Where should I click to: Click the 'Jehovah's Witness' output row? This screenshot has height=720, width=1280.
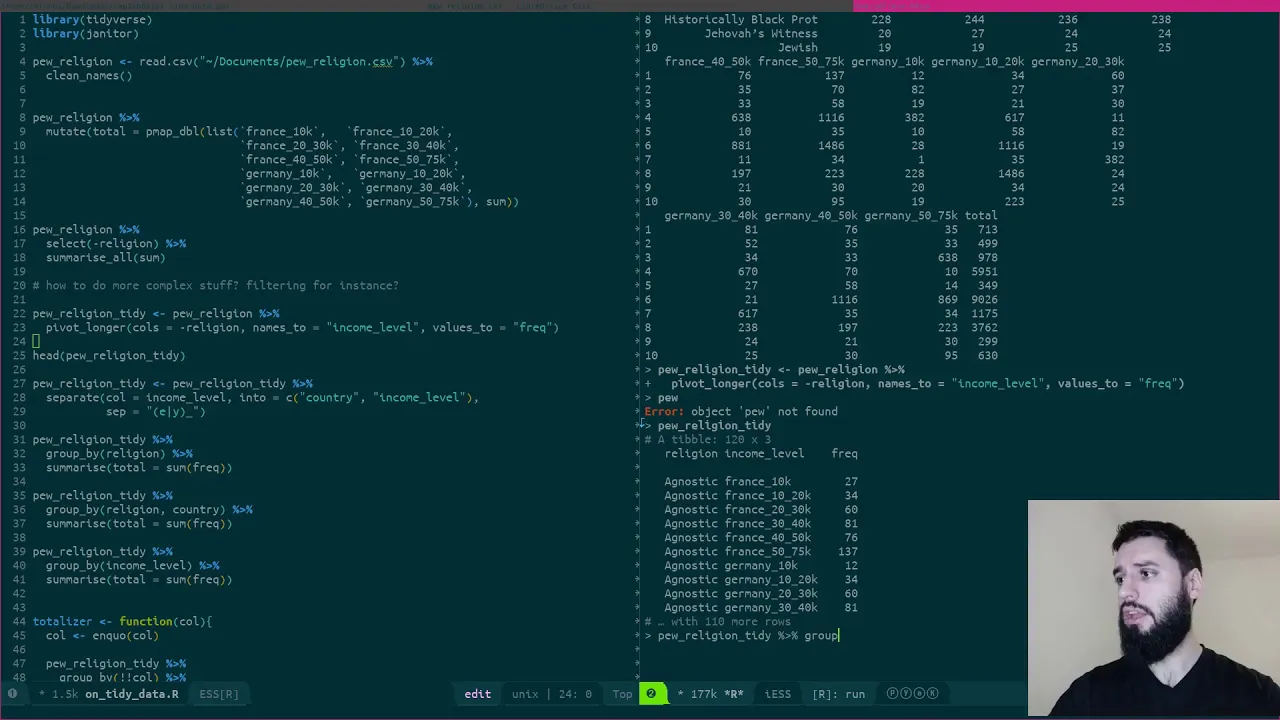tap(907, 33)
